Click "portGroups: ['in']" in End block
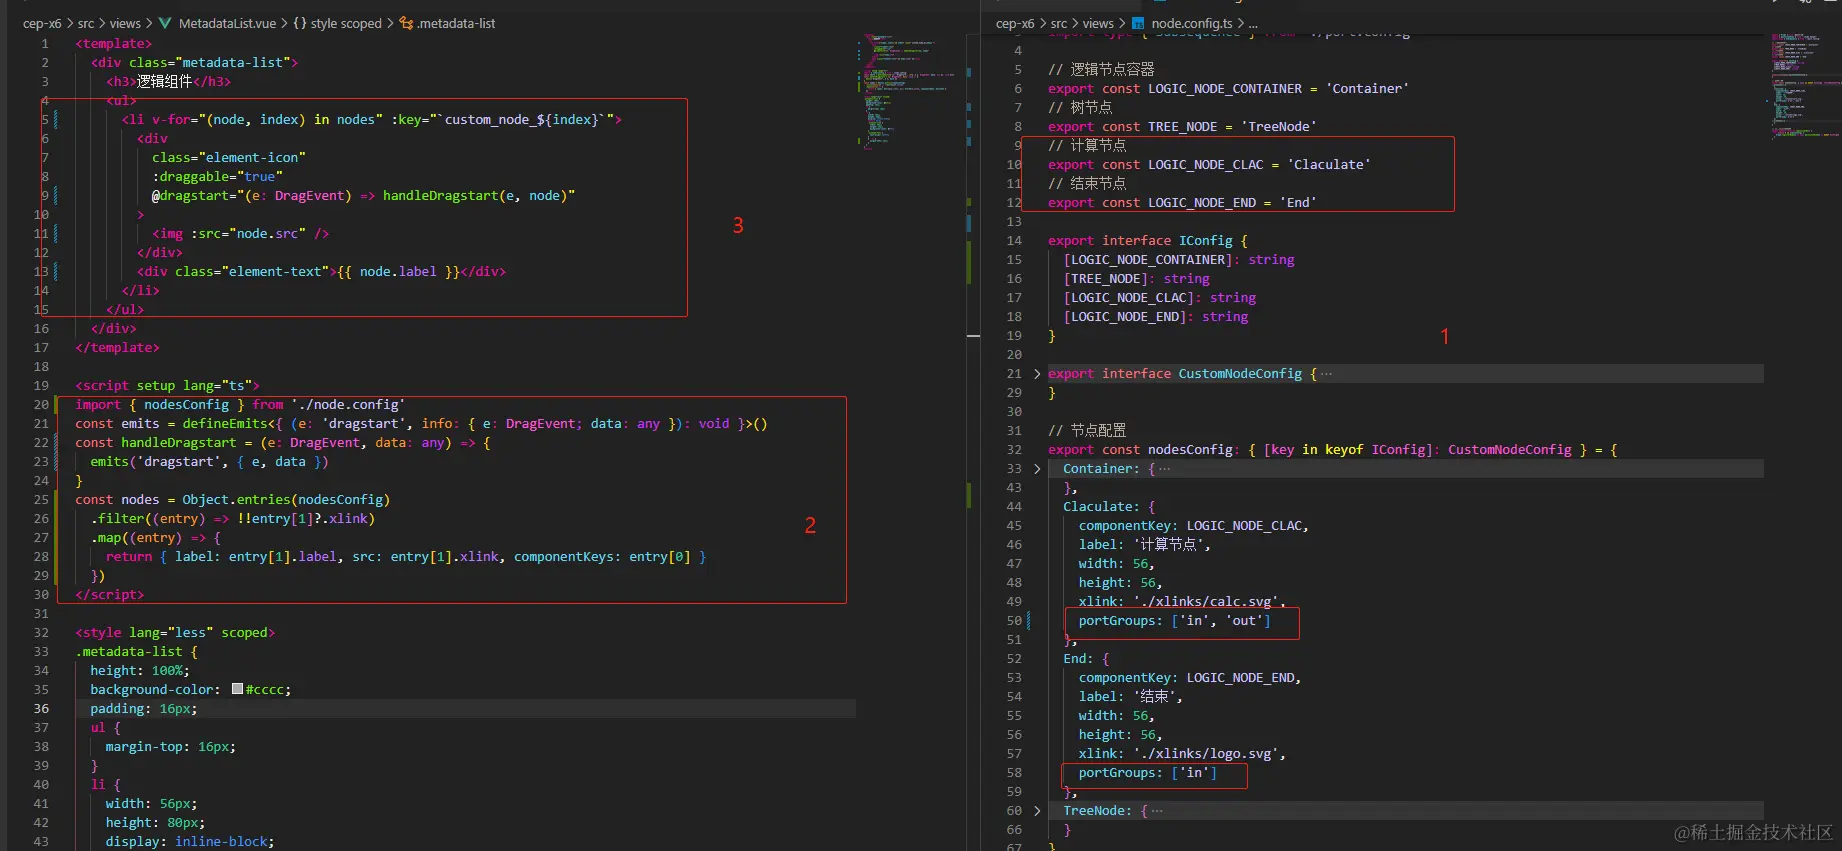This screenshot has height=851, width=1842. click(x=1148, y=773)
